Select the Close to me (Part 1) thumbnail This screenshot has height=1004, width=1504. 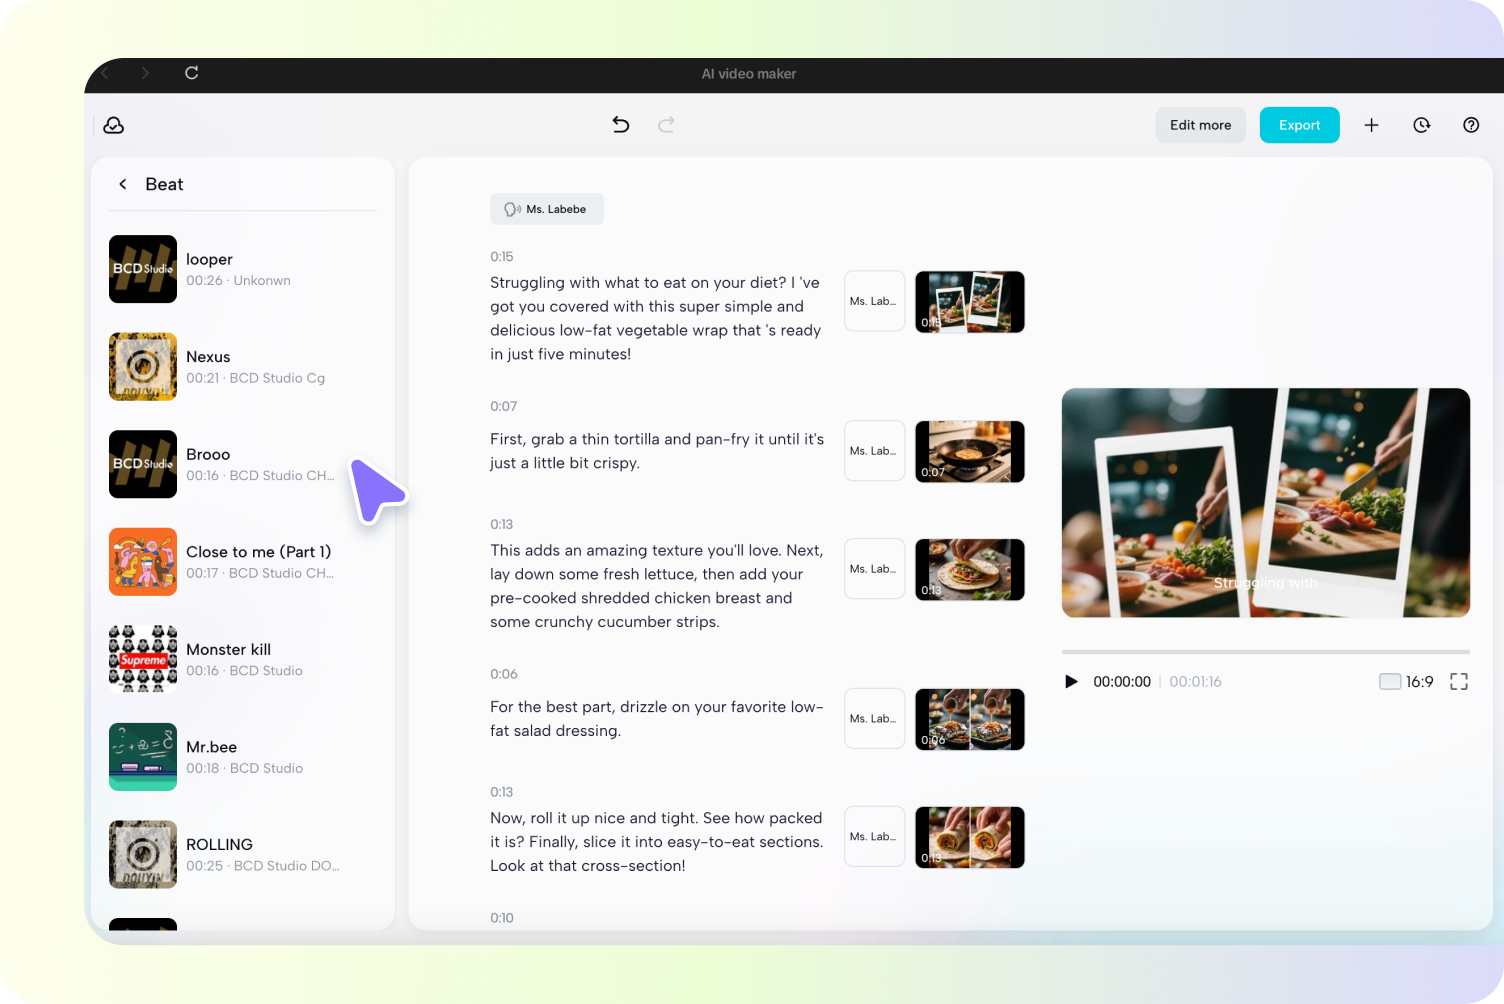pyautogui.click(x=142, y=561)
